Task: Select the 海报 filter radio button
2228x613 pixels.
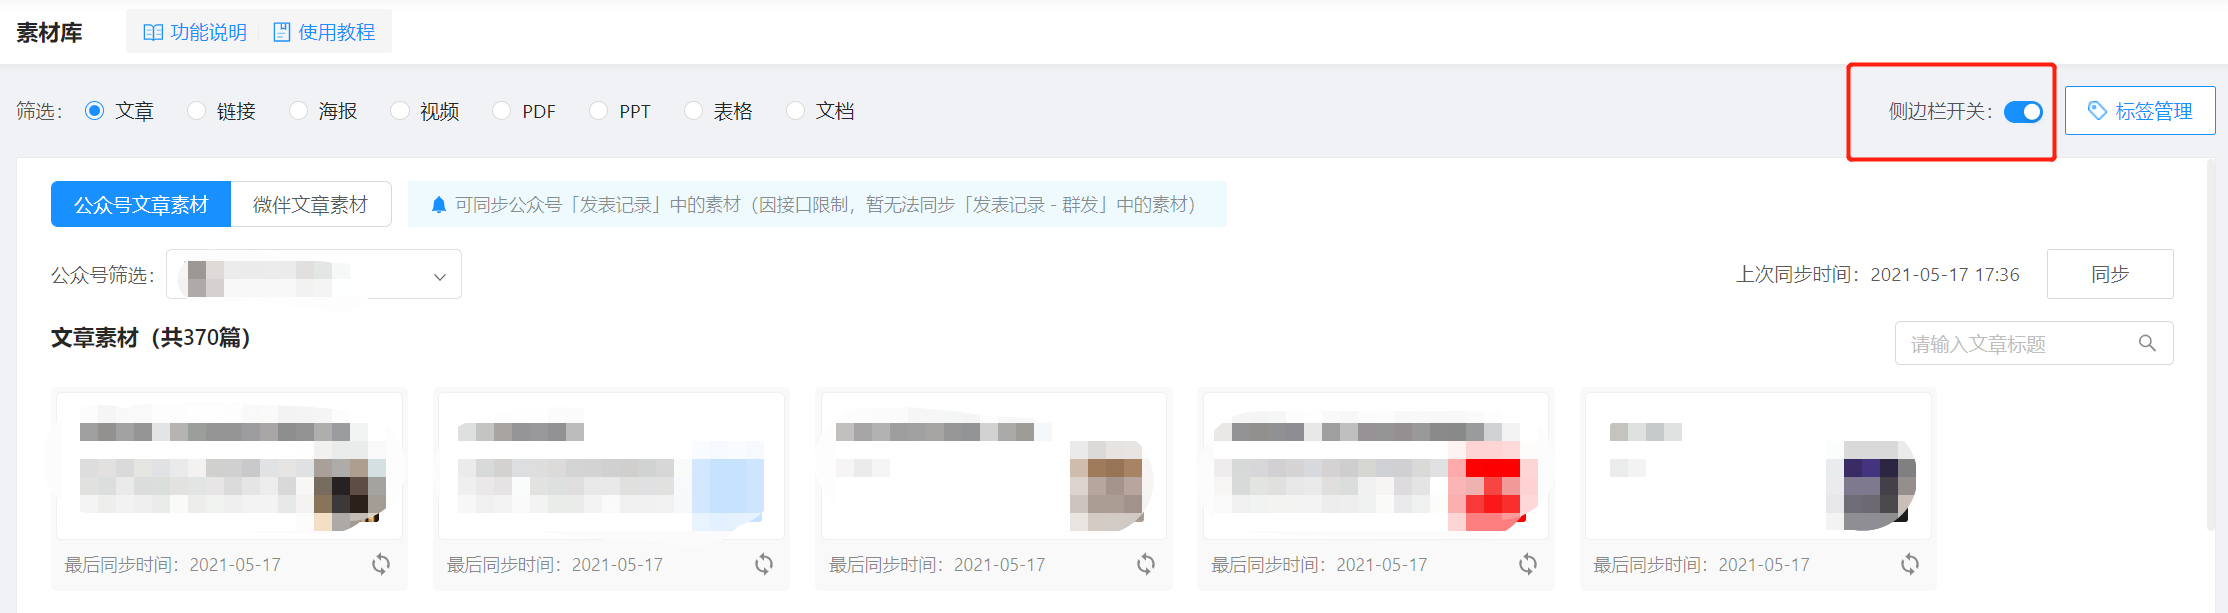Action: [298, 111]
